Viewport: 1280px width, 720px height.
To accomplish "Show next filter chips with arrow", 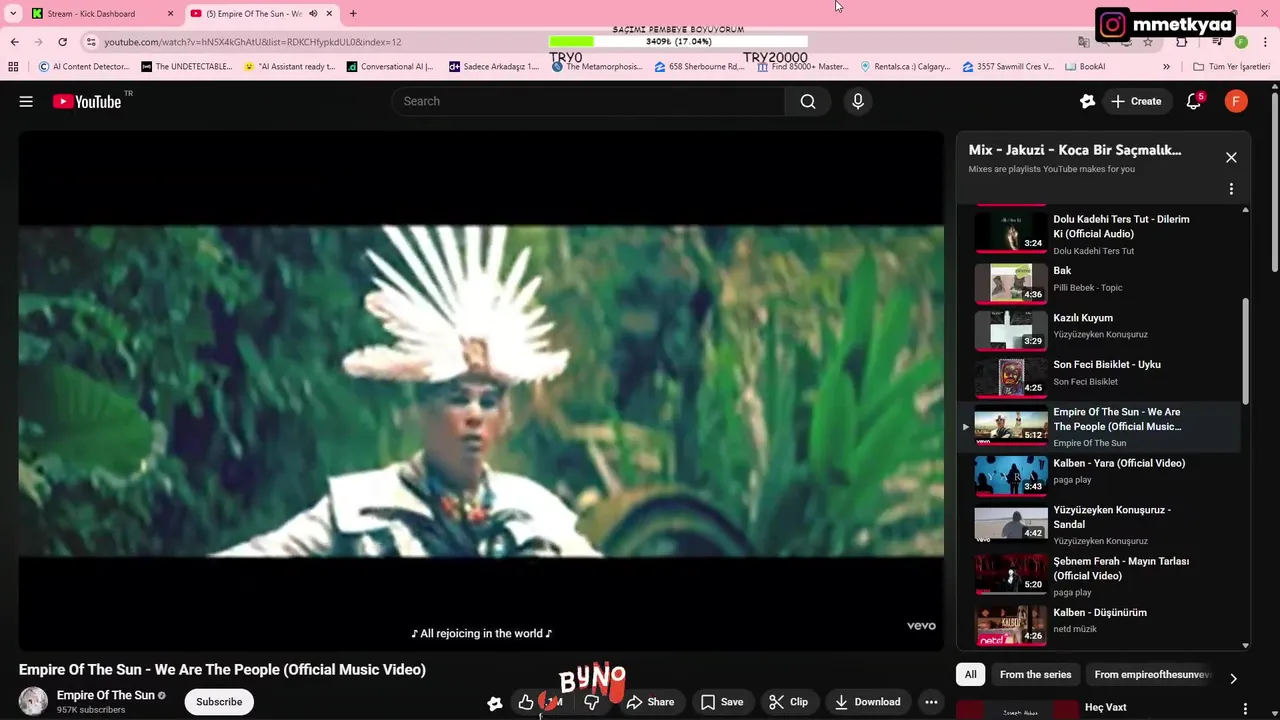I will click(1233, 678).
